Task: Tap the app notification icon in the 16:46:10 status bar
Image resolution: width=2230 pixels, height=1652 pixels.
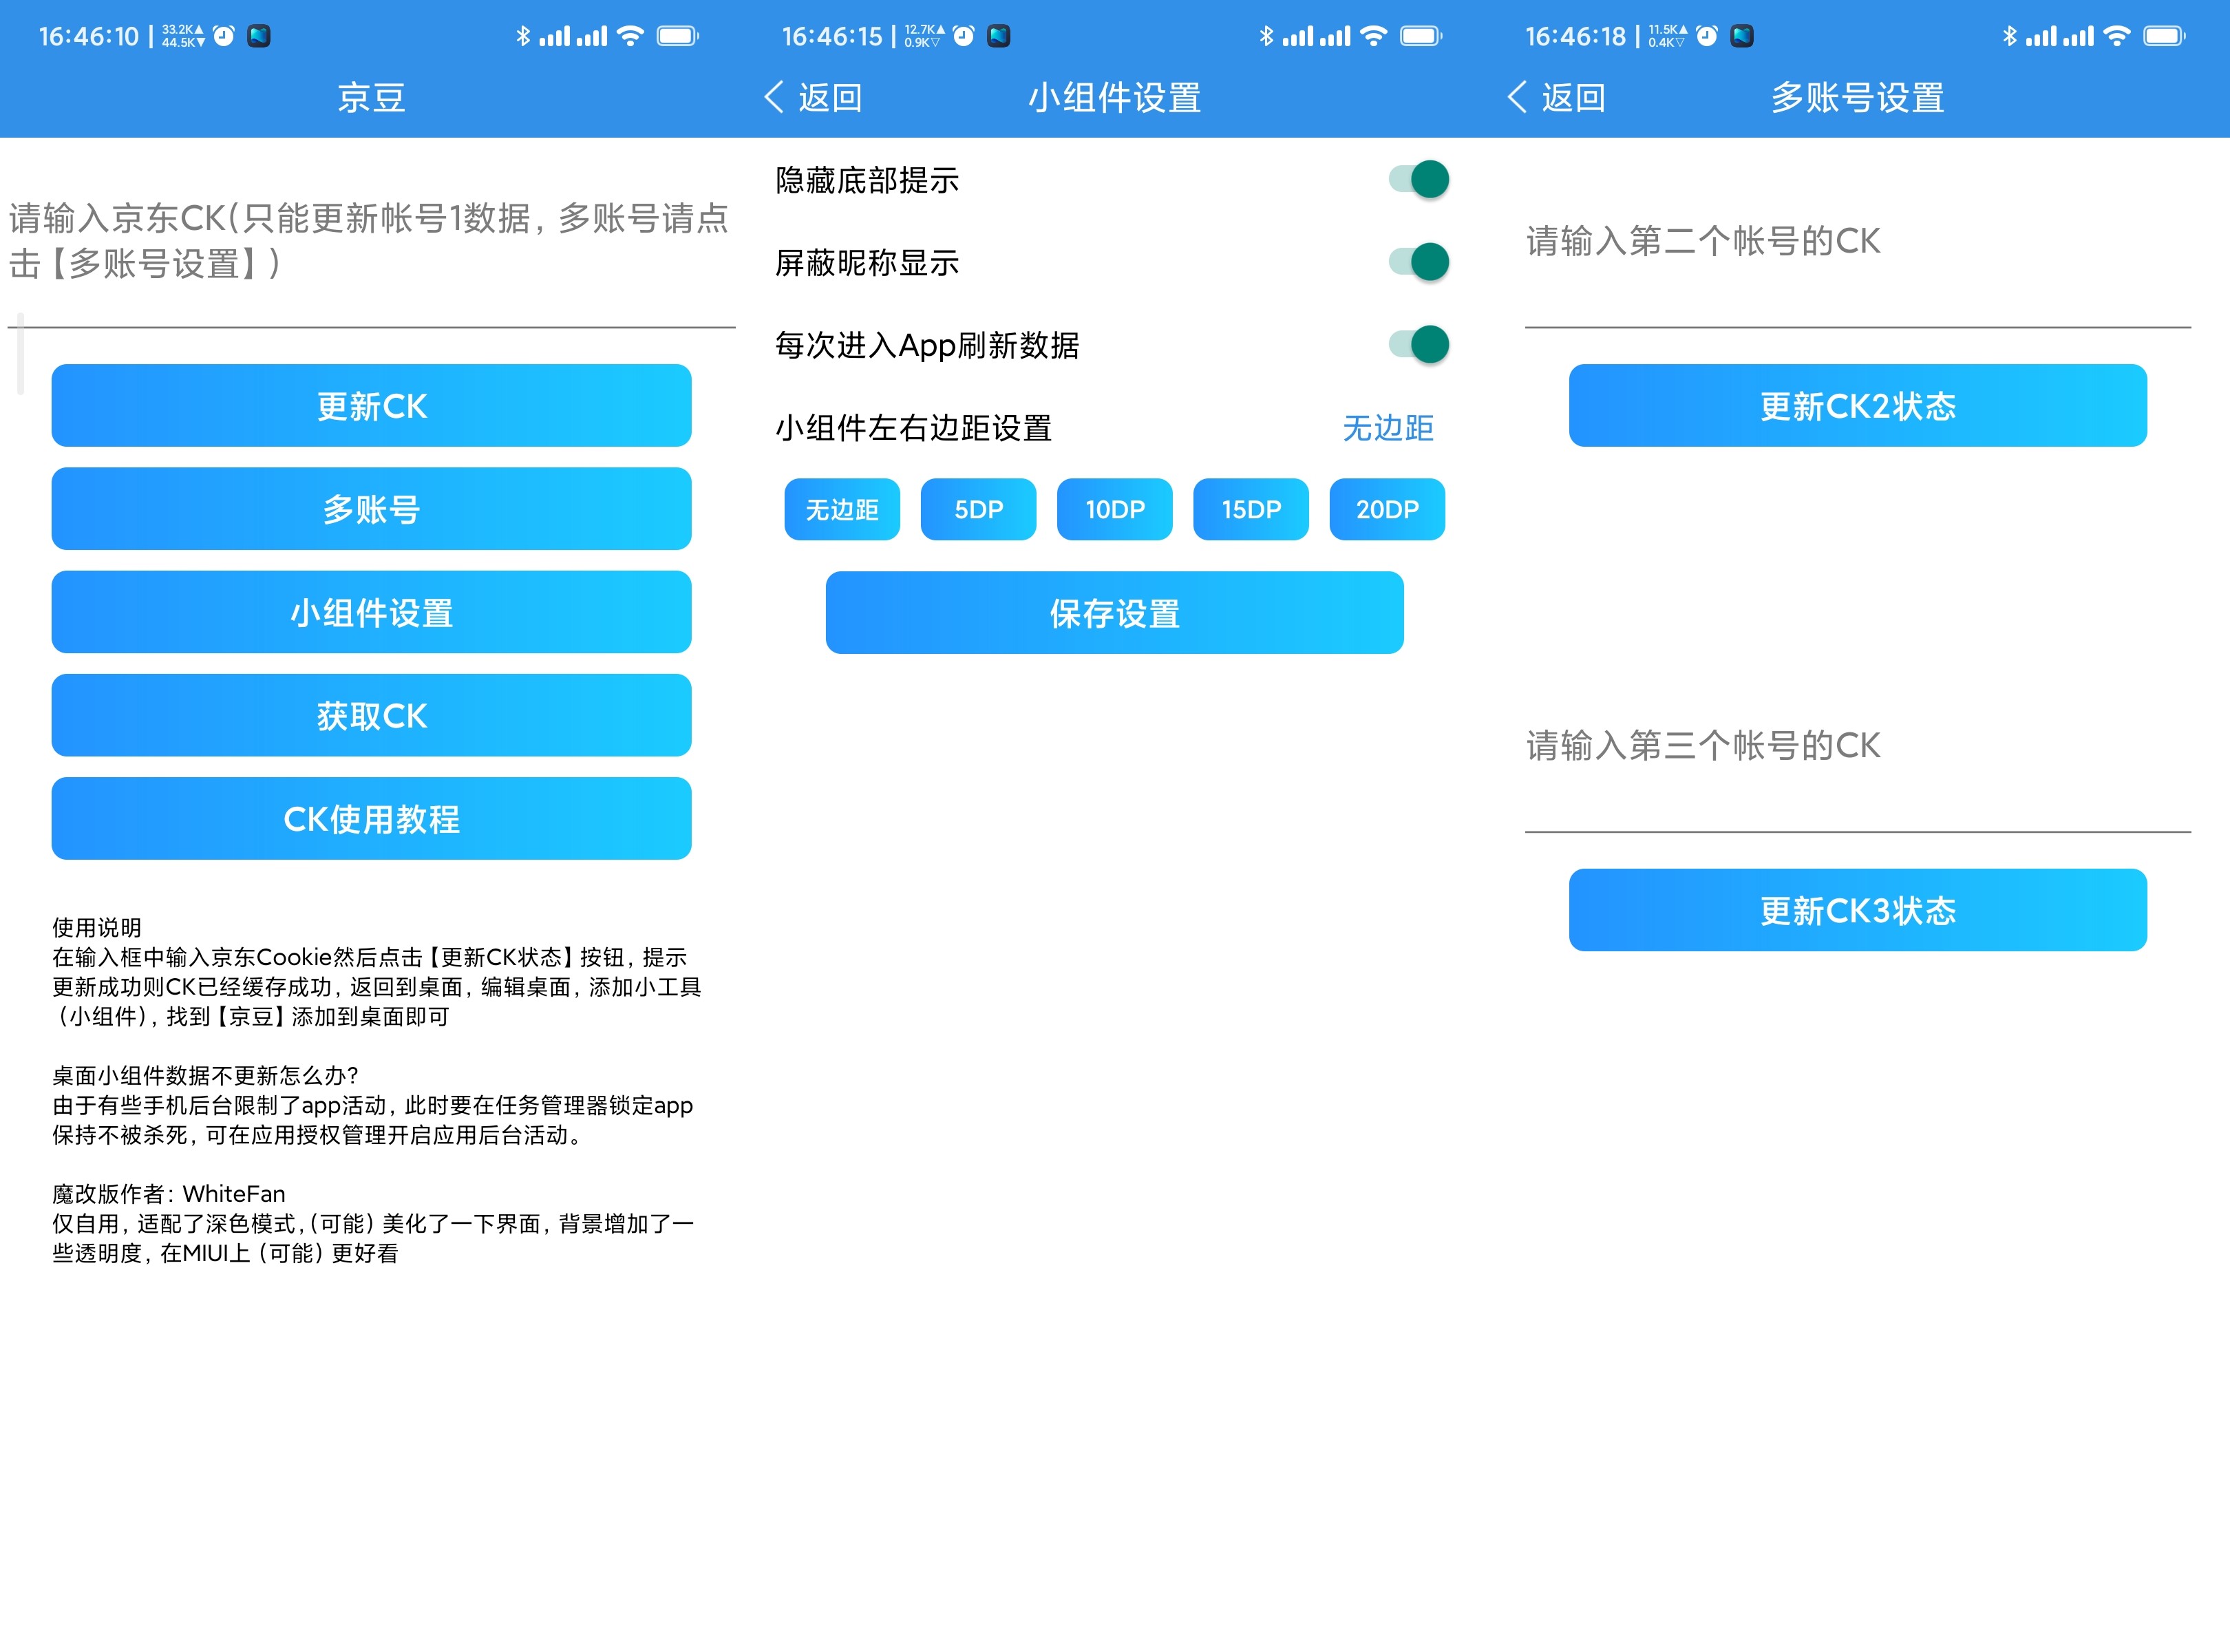Action: (x=259, y=36)
